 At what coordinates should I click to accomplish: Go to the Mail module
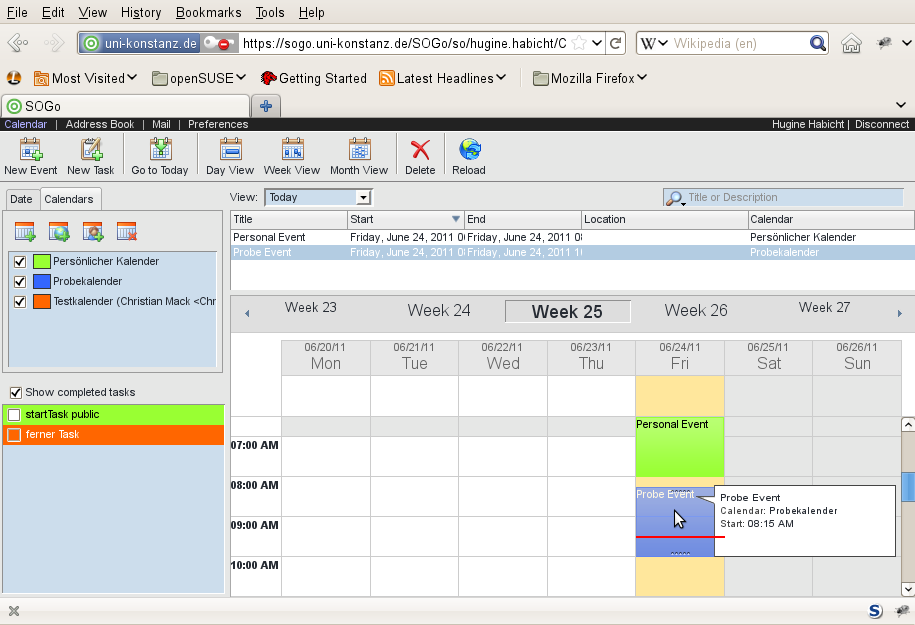[x=161, y=124]
